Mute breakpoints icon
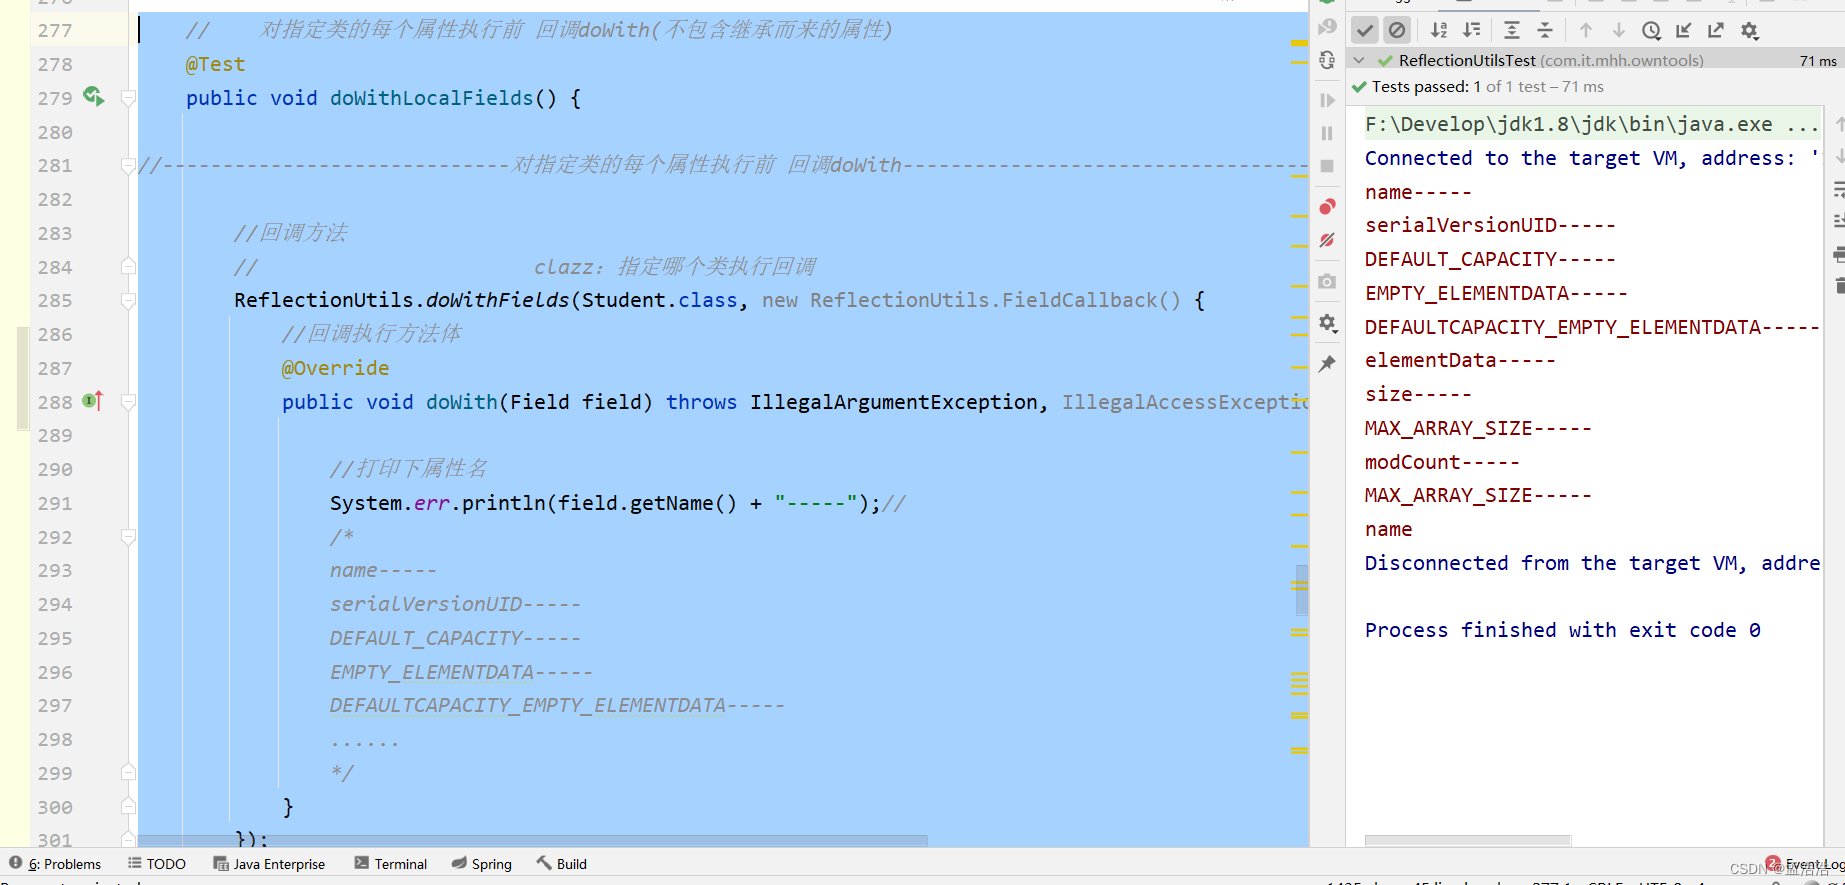 click(x=1327, y=240)
